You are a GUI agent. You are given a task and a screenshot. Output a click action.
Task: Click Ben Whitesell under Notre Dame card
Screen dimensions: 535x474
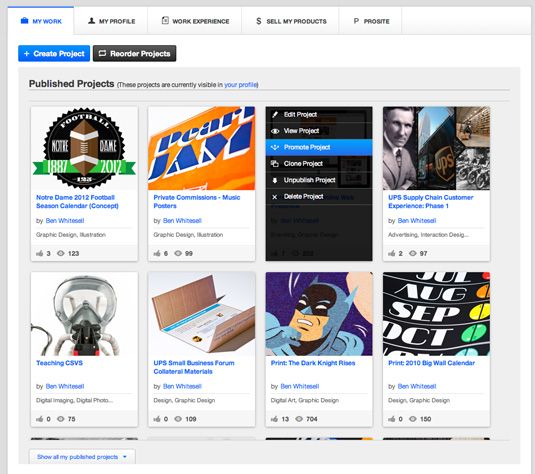tap(65, 220)
